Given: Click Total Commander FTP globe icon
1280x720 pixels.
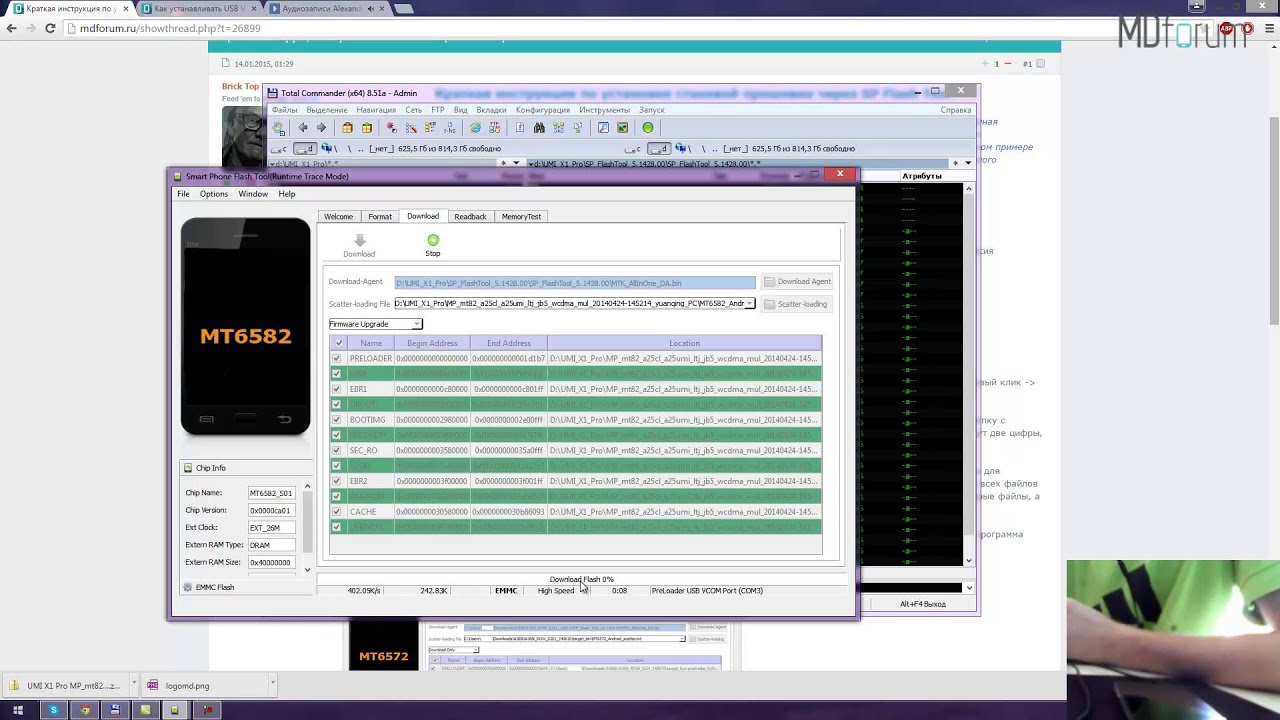Looking at the screenshot, I should coord(475,128).
